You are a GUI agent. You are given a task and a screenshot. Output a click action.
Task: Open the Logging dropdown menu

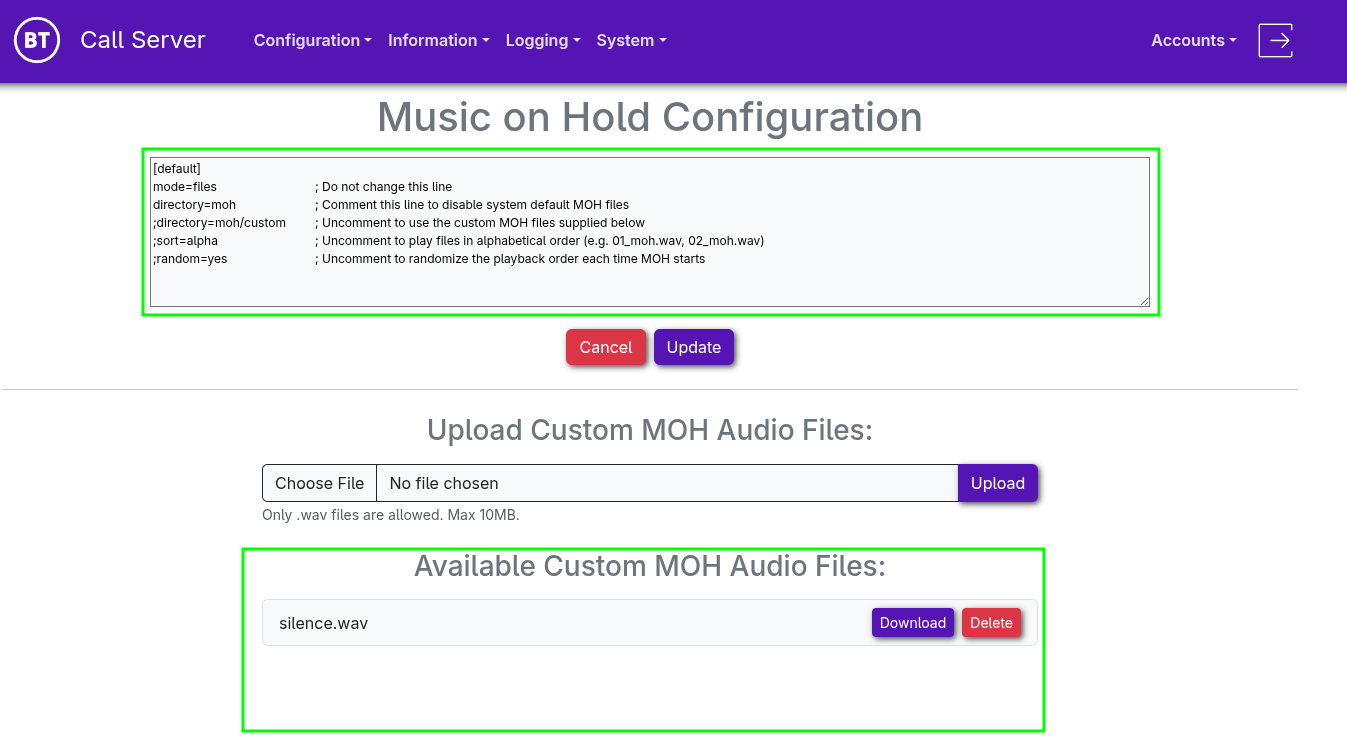click(x=543, y=40)
